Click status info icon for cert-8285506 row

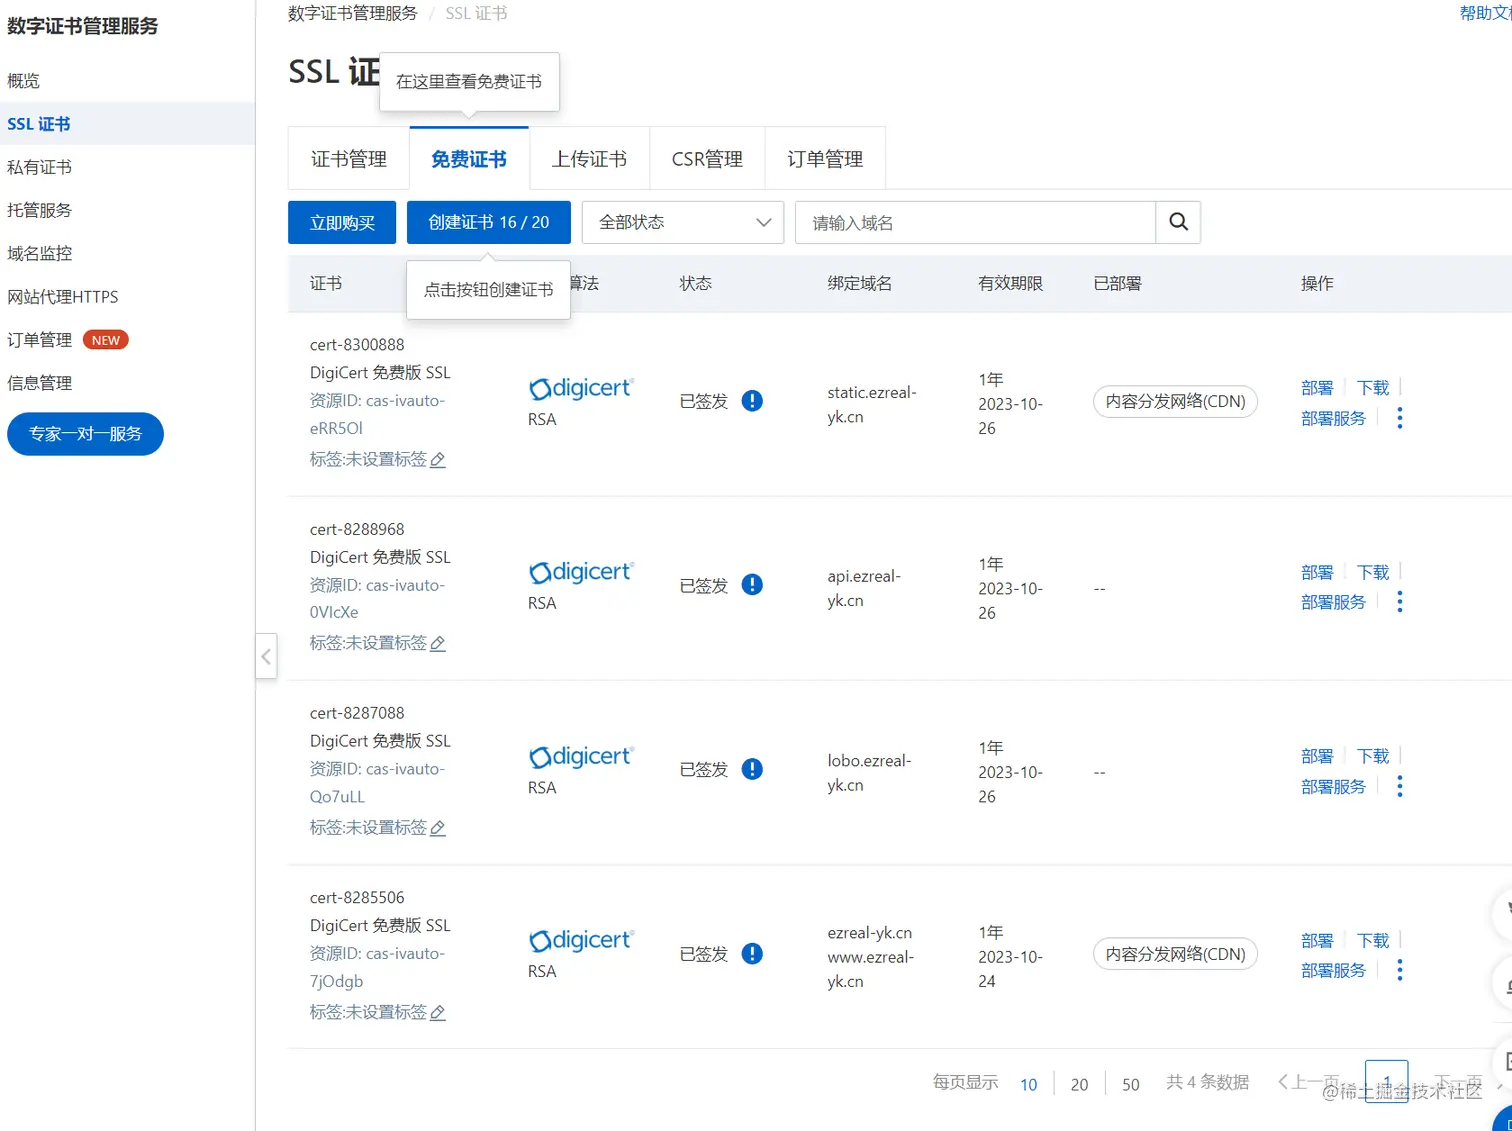(x=752, y=954)
